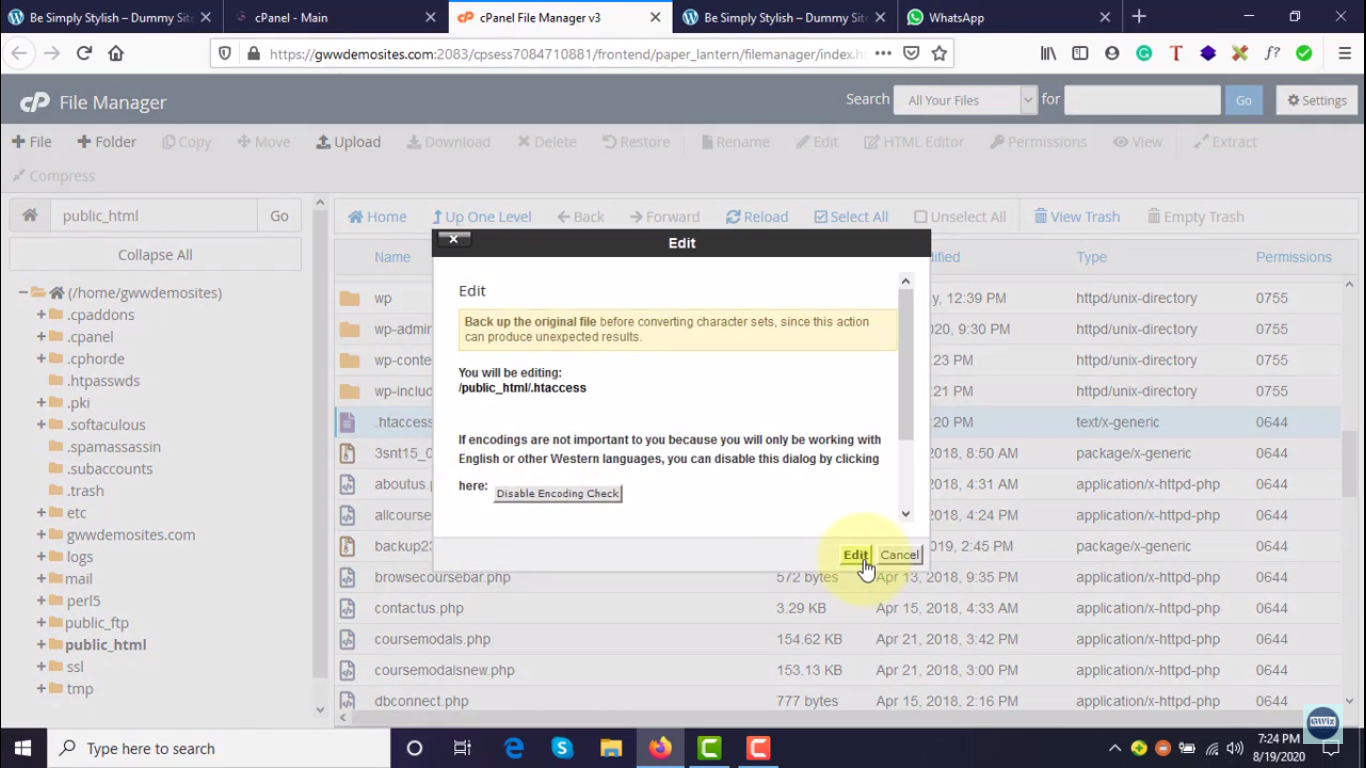Click the Move toolbar item

[x=264, y=142]
